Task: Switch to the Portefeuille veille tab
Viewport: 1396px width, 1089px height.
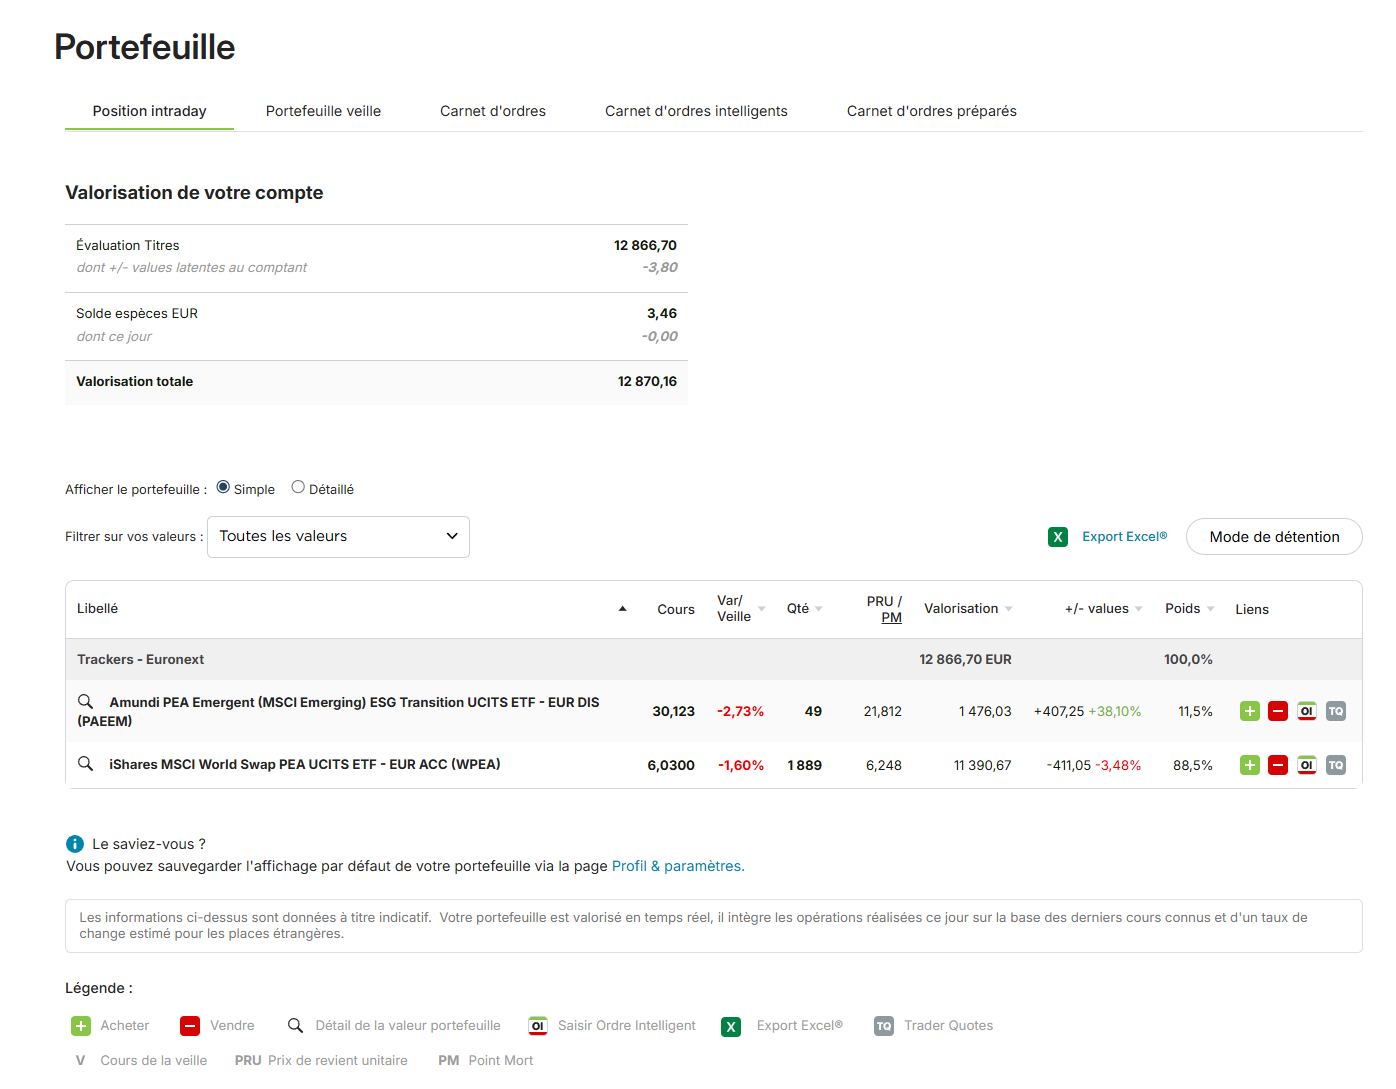Action: tap(323, 111)
